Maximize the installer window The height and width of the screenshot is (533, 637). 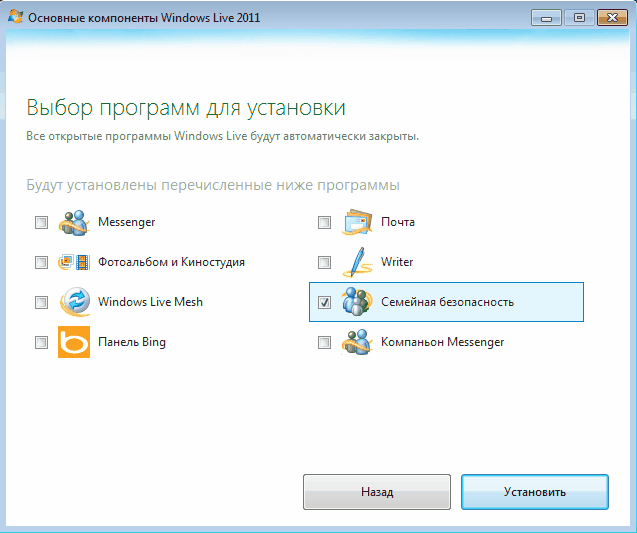579,18
